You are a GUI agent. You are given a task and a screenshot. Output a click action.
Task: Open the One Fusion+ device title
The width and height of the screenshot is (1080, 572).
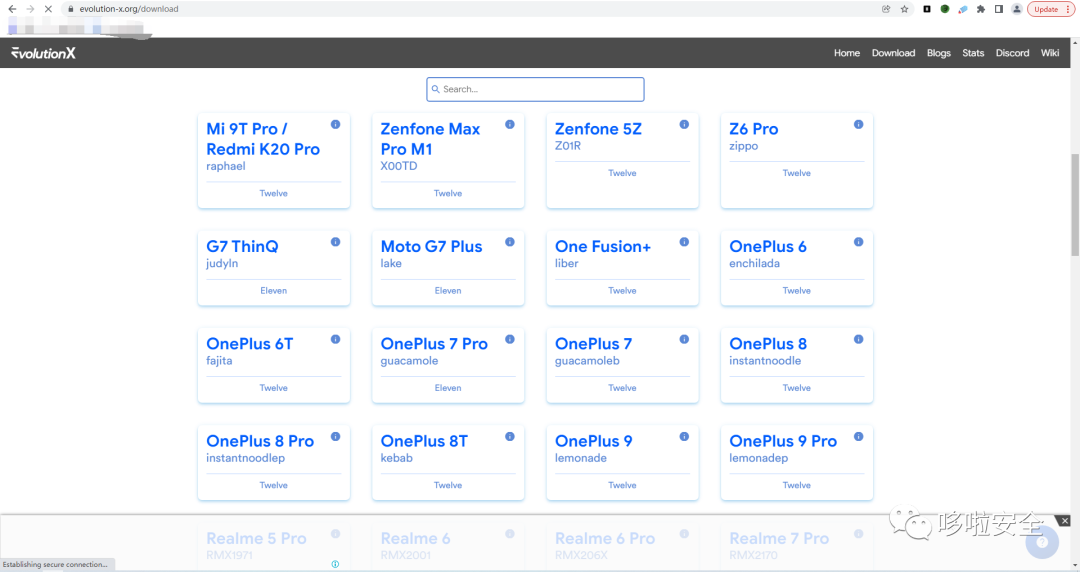click(603, 247)
